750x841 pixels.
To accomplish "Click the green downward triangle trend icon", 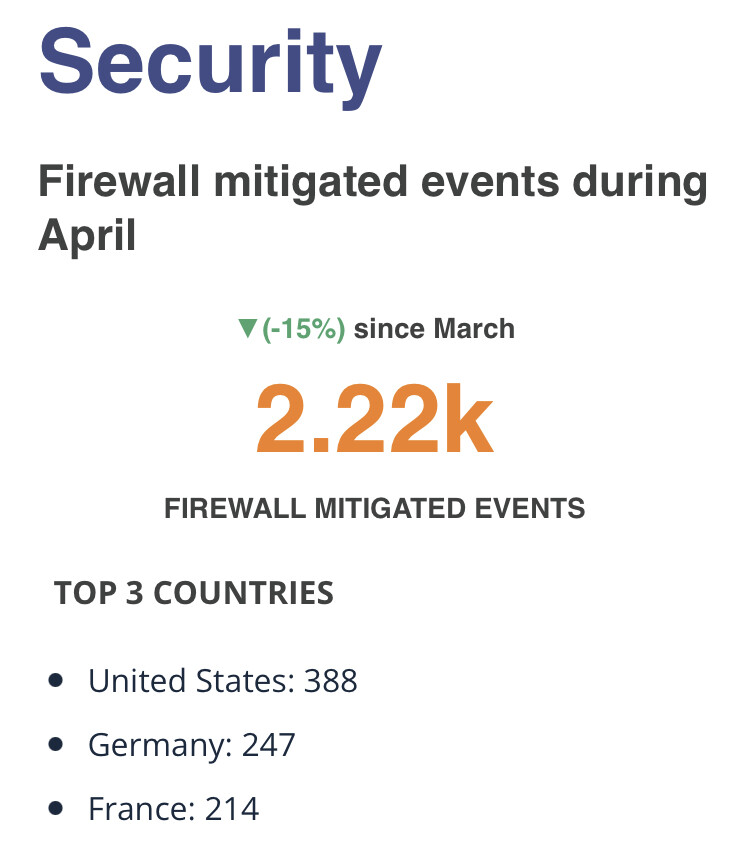I will point(248,329).
